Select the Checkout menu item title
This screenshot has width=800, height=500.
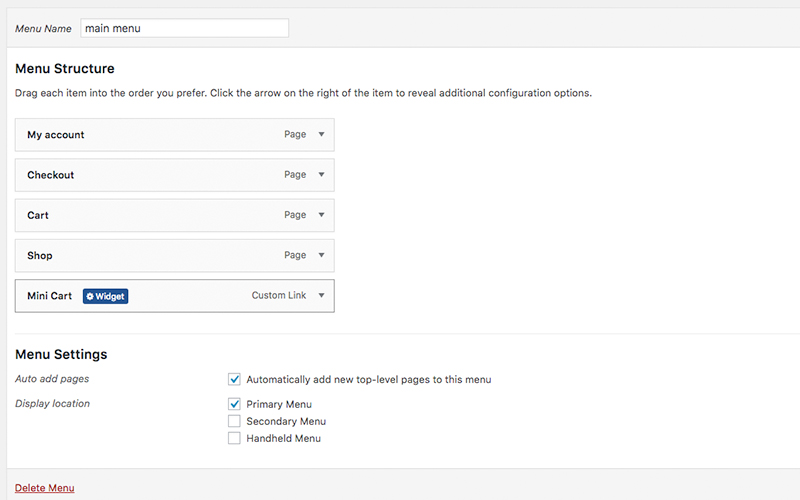pyautogui.click(x=51, y=175)
